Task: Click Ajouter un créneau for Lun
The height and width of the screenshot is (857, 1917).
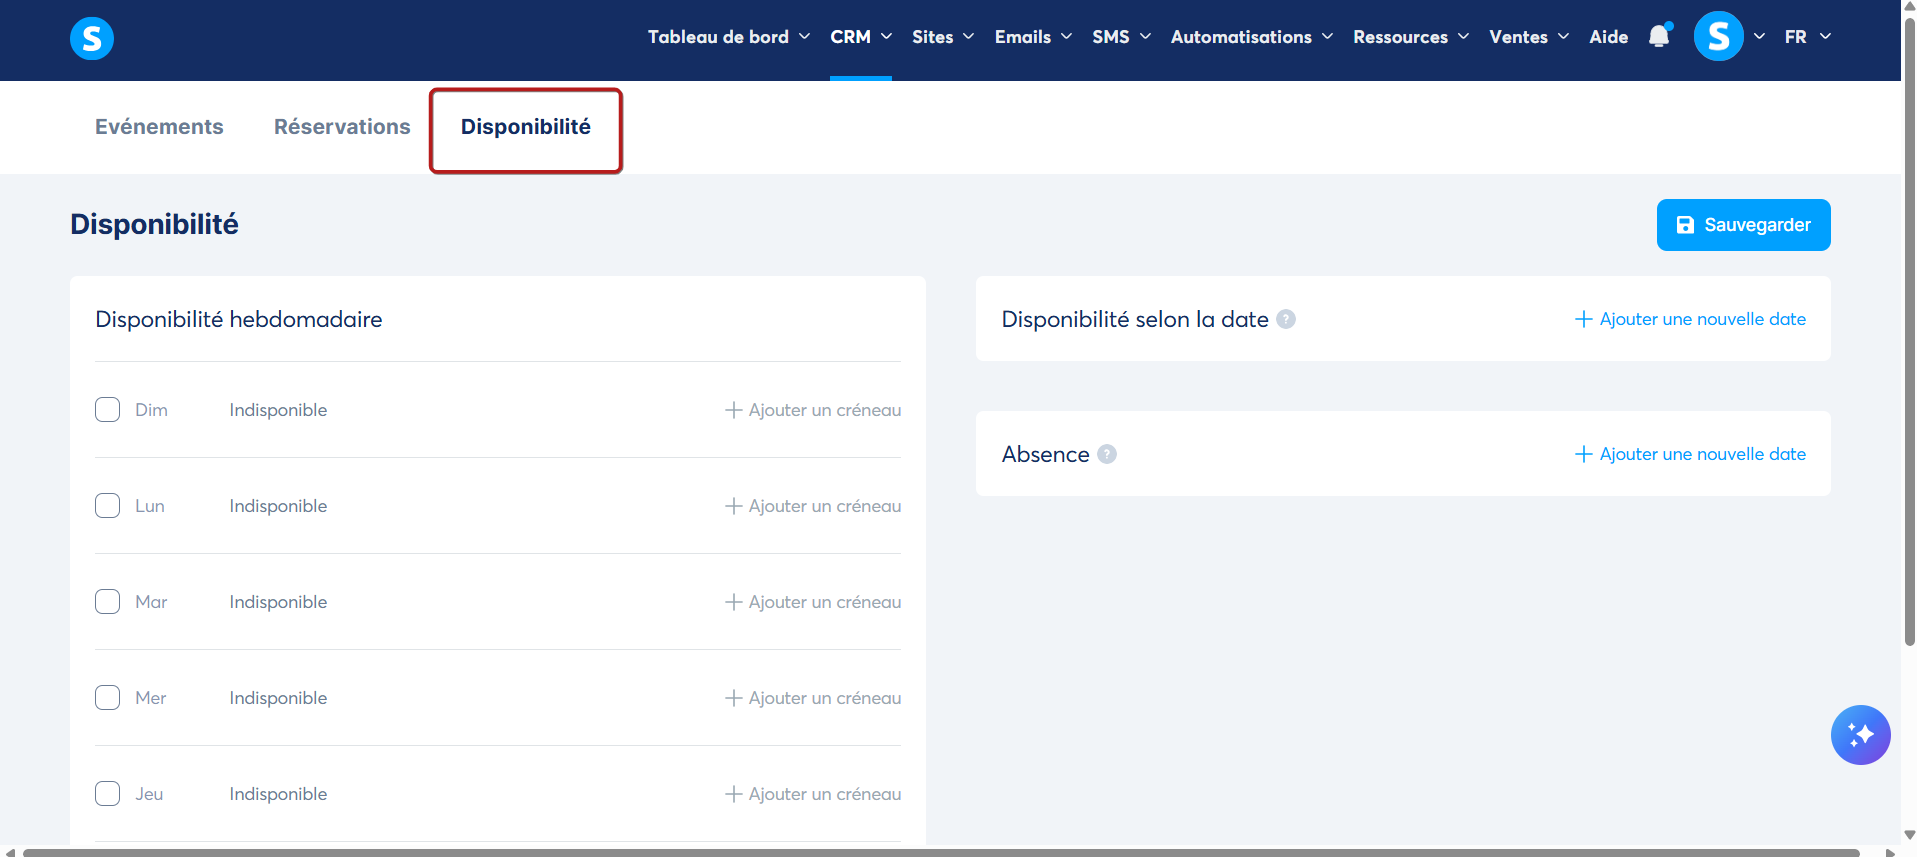Action: (x=813, y=506)
